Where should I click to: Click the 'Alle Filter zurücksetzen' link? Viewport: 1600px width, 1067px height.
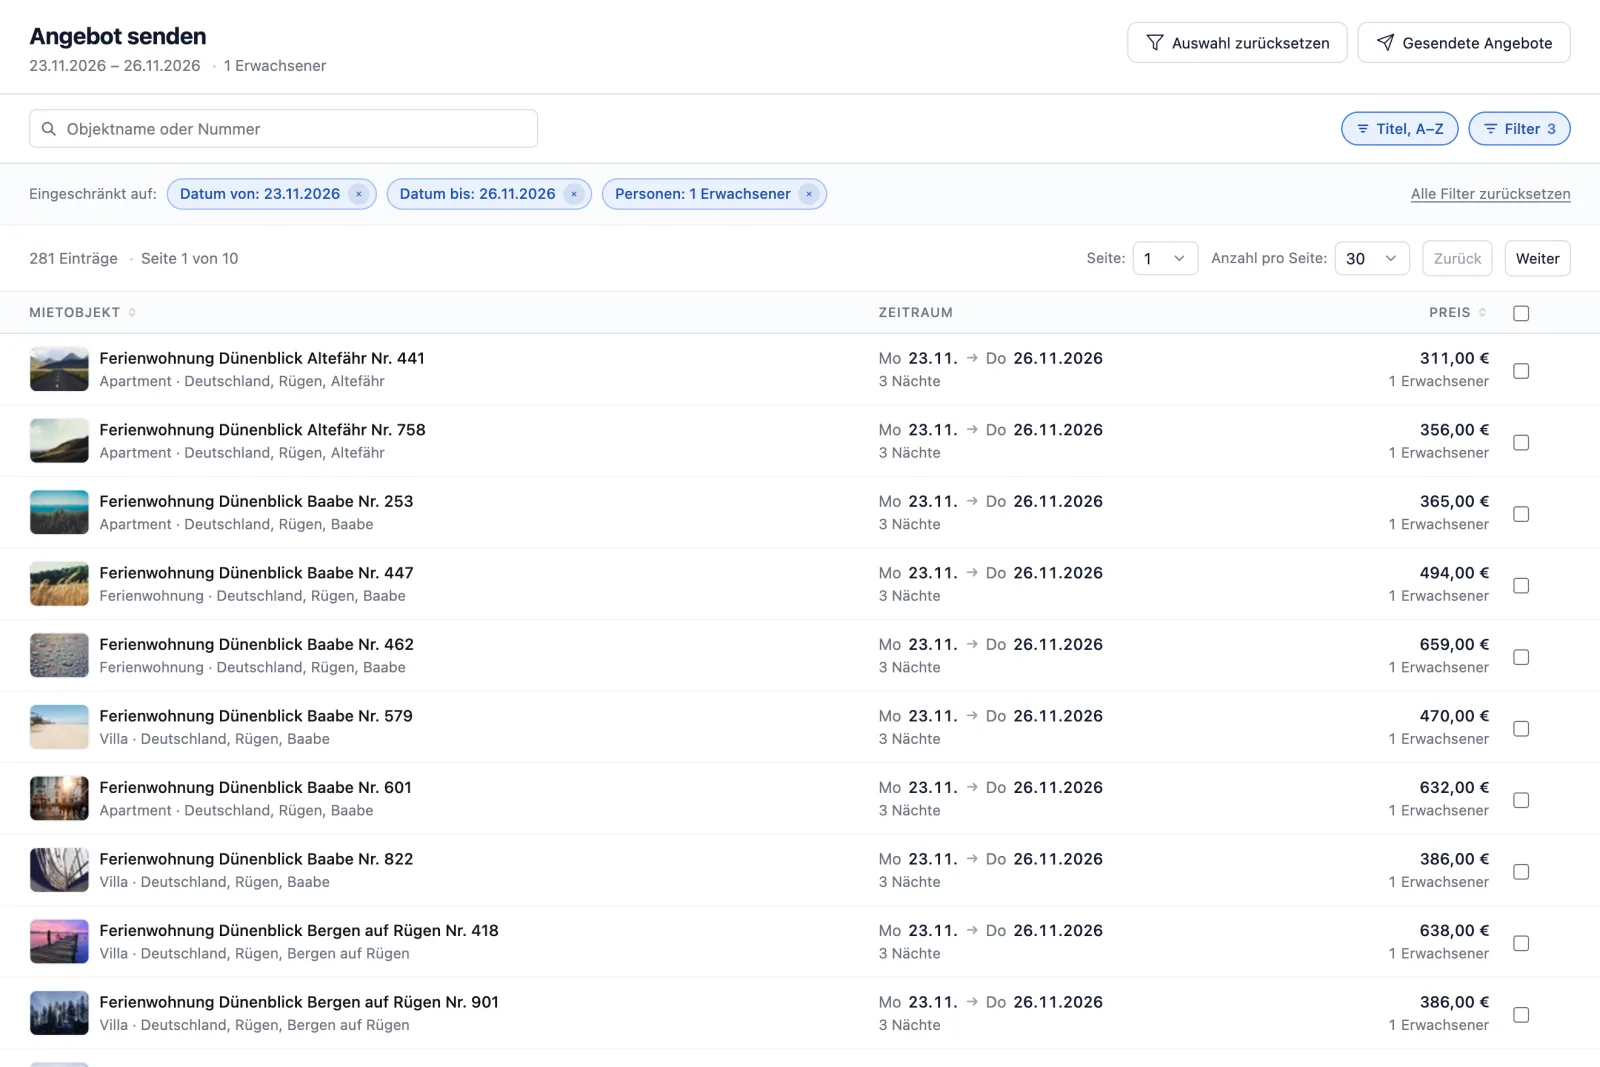1490,194
